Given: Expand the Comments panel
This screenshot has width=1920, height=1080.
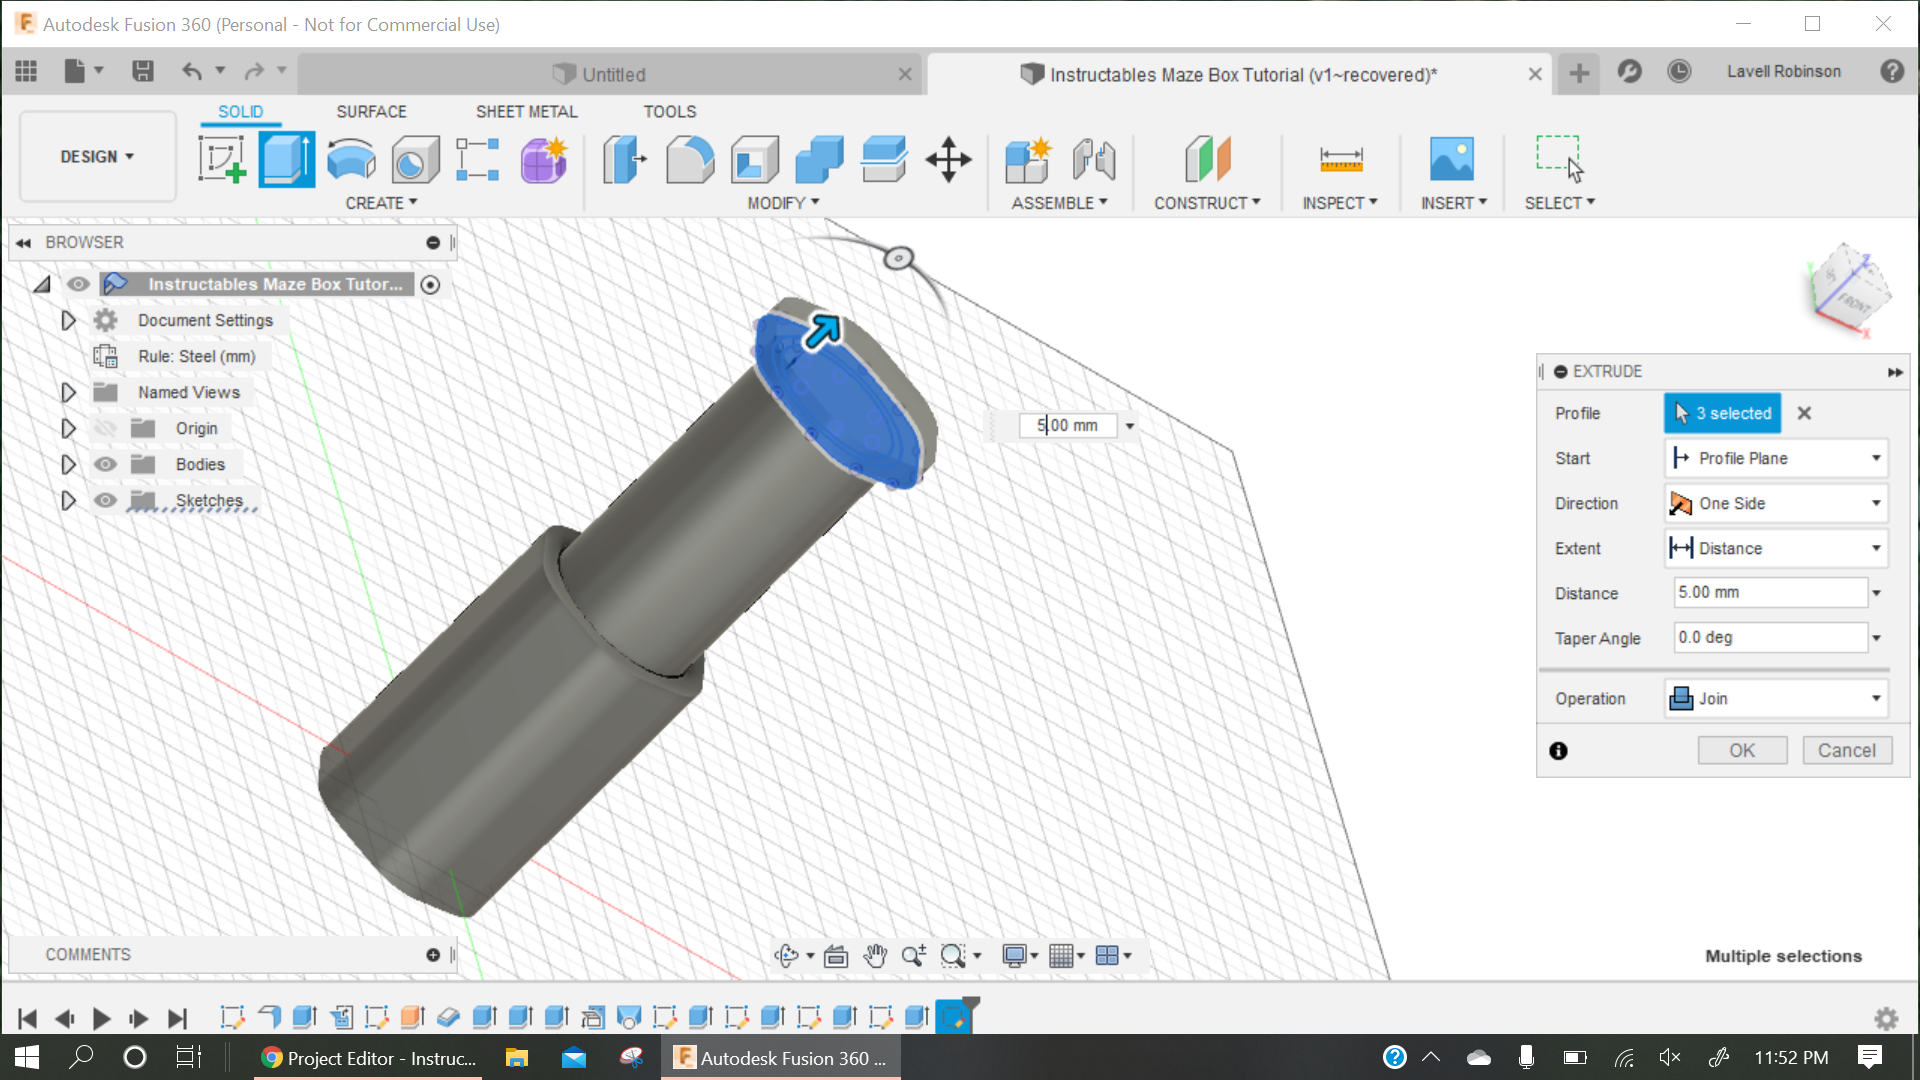Looking at the screenshot, I should click(x=433, y=955).
